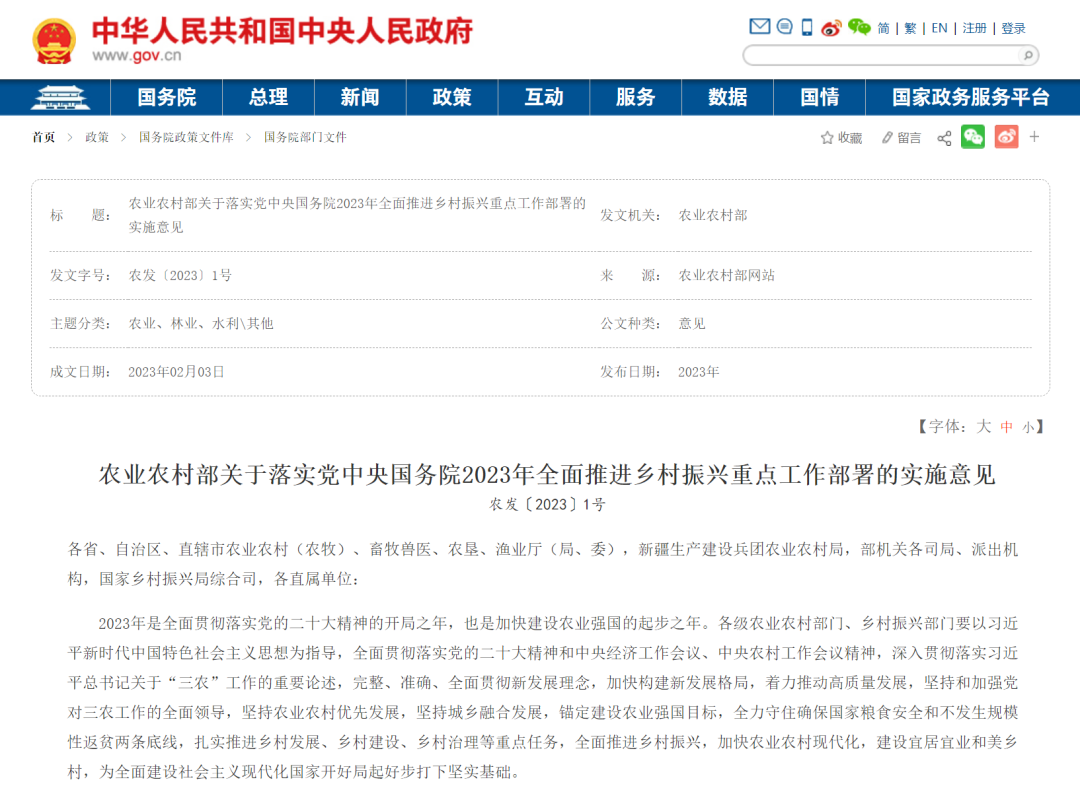Select medium font size 中
Viewport: 1080px width, 792px height.
(x=1007, y=426)
